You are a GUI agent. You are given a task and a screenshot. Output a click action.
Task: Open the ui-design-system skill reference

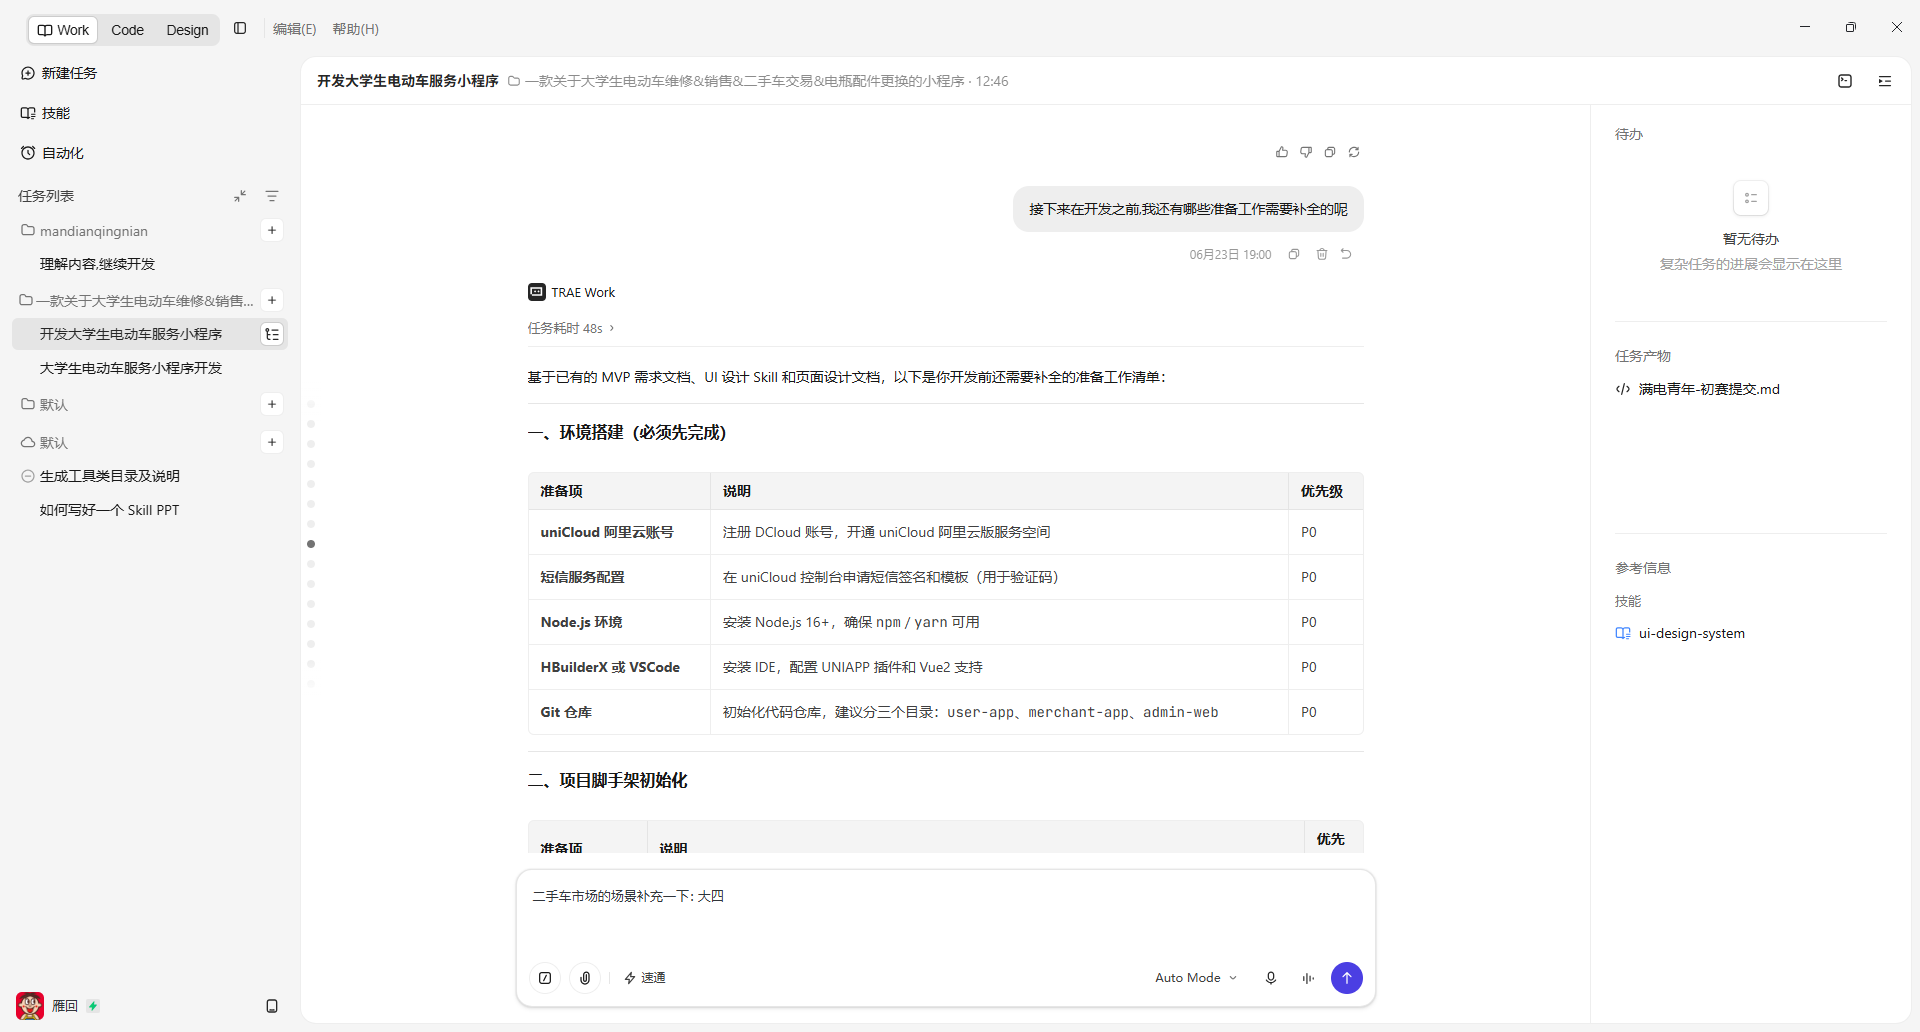pos(1680,633)
